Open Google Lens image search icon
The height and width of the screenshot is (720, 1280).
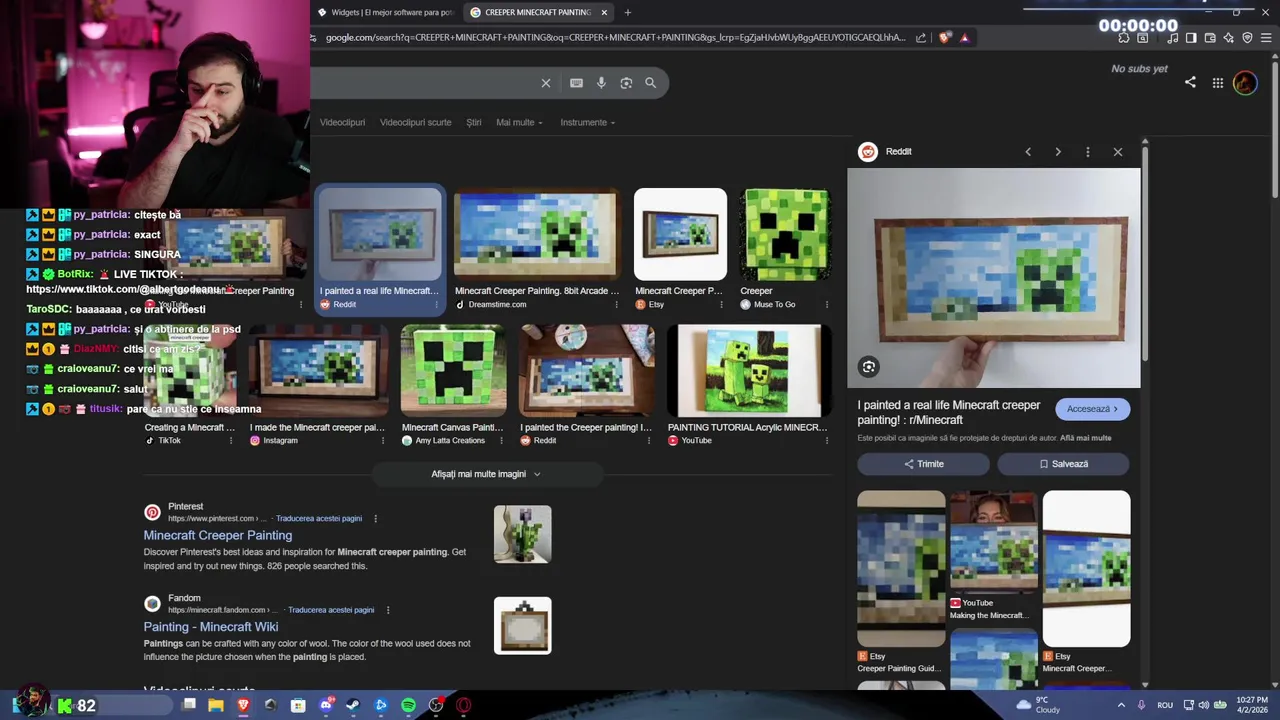626,83
